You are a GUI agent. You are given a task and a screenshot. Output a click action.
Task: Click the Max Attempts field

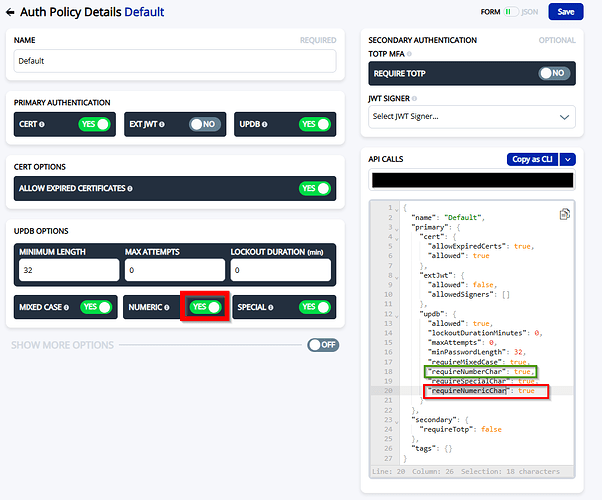coord(175,270)
